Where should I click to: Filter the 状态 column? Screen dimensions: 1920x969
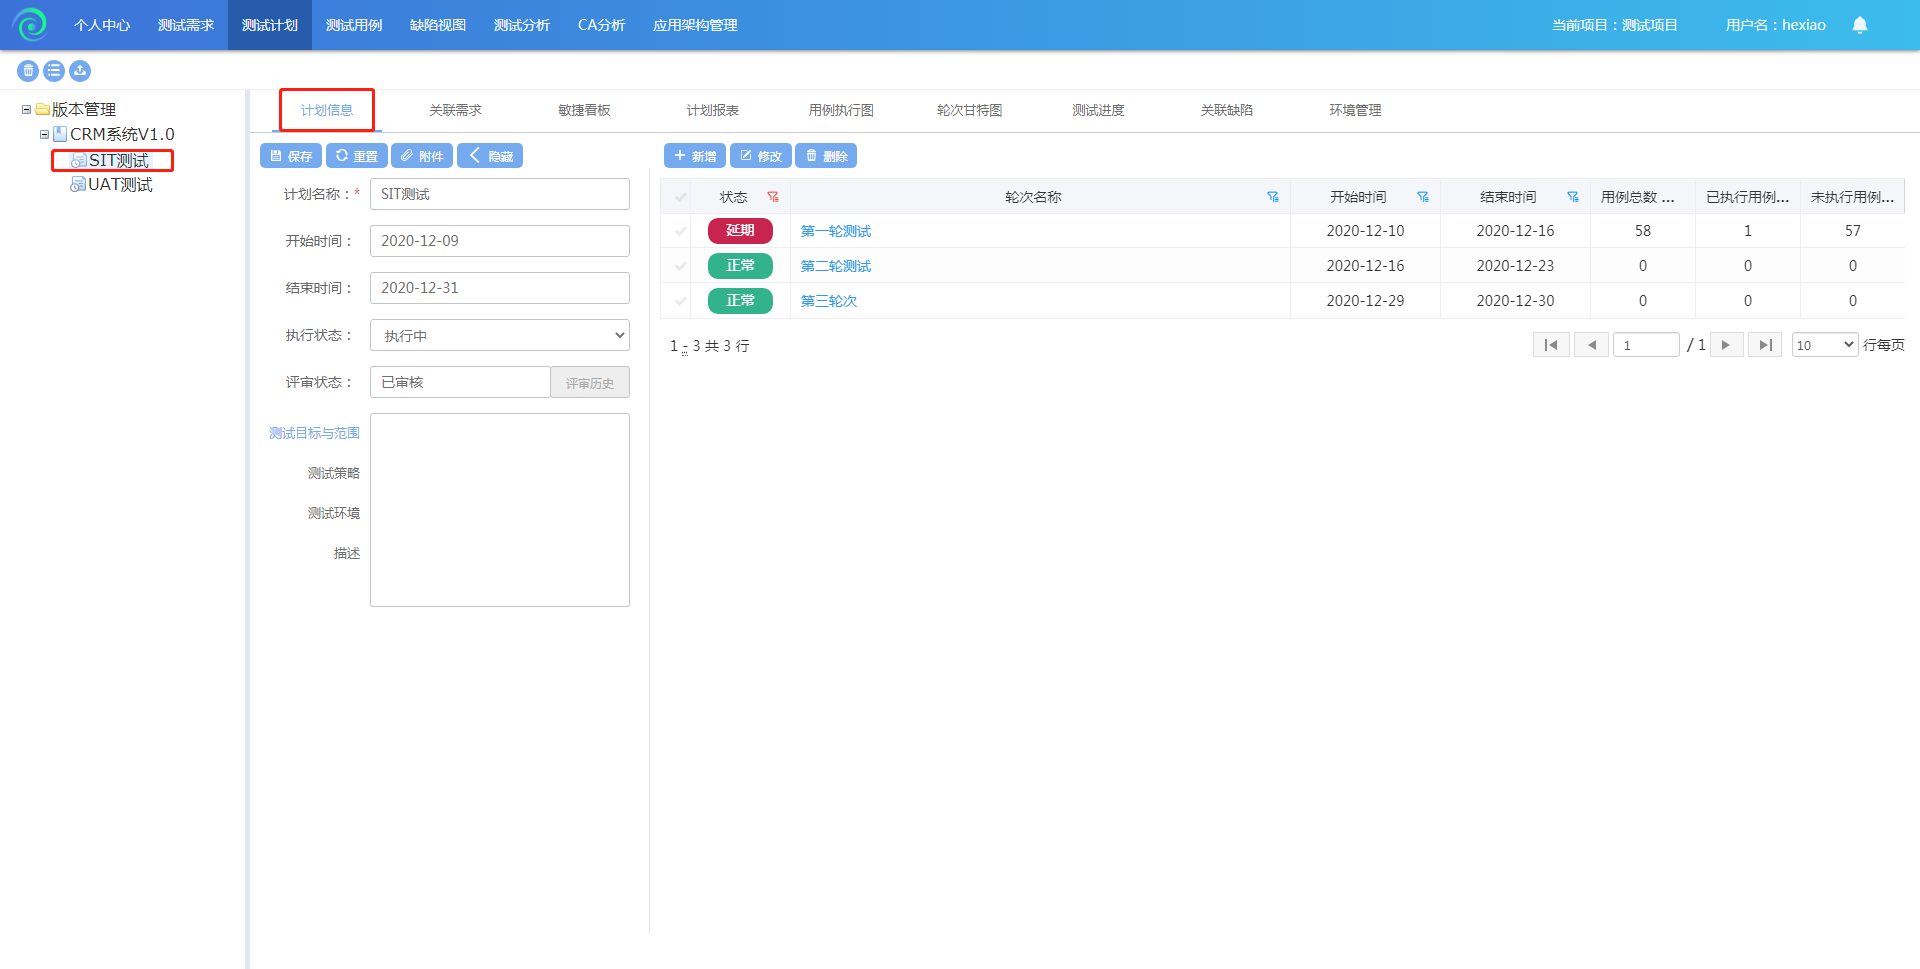coord(773,197)
